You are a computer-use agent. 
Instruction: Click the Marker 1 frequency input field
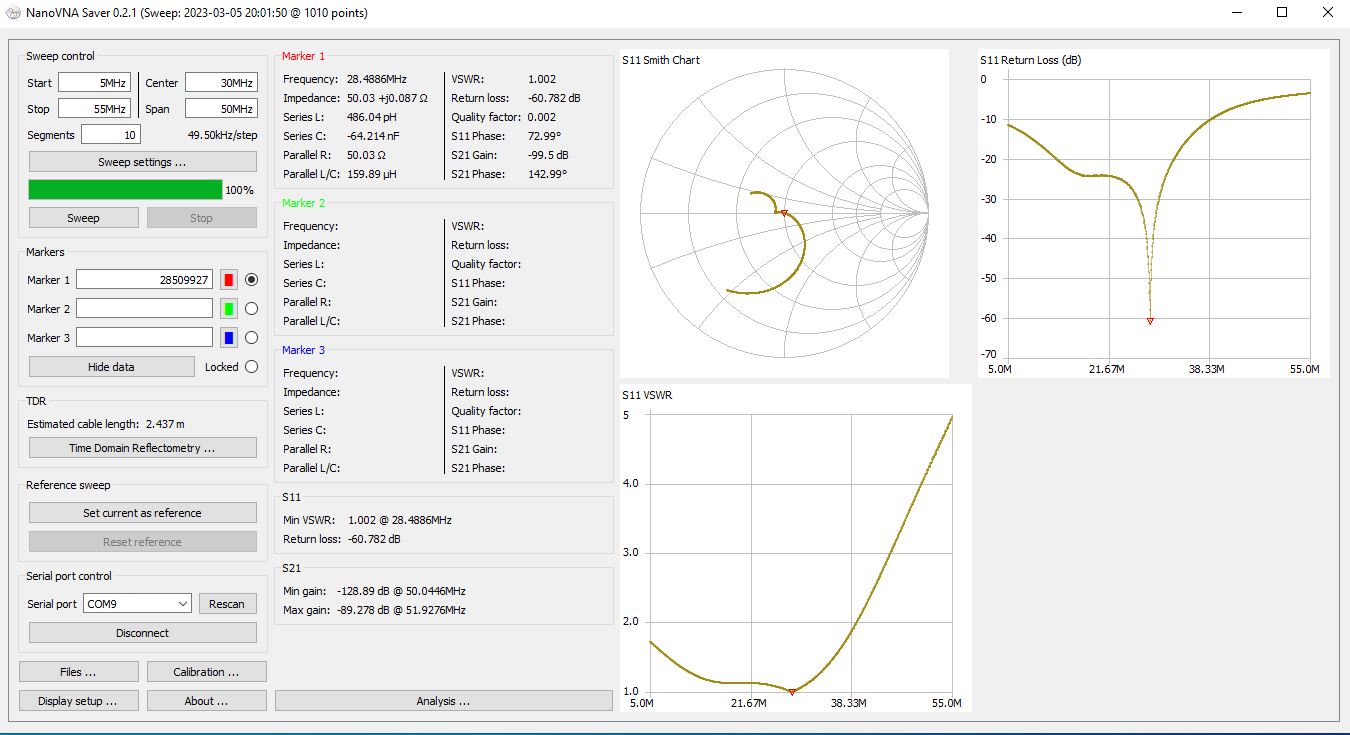click(x=144, y=280)
